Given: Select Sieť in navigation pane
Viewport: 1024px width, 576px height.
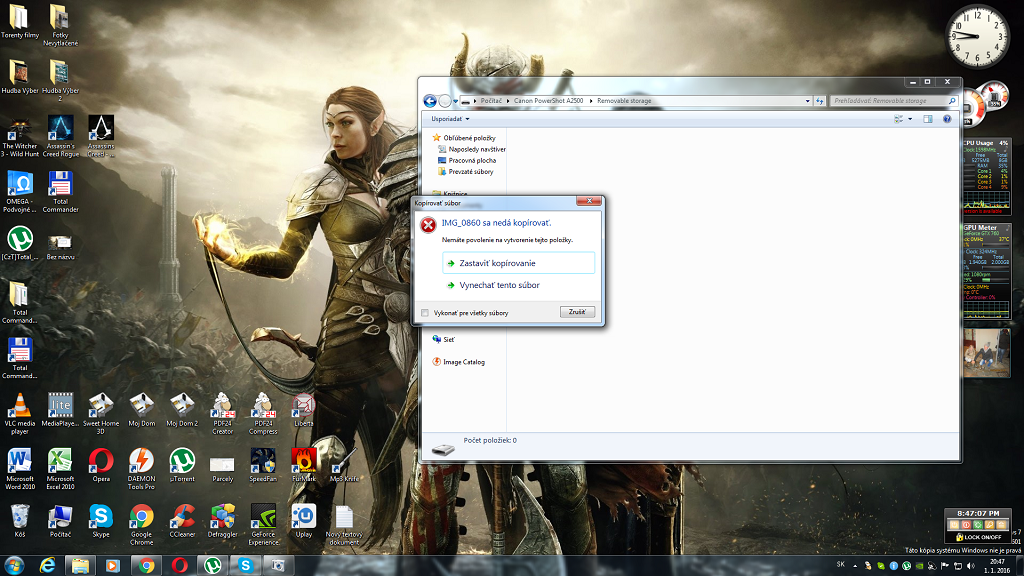Looking at the screenshot, I should 443,340.
